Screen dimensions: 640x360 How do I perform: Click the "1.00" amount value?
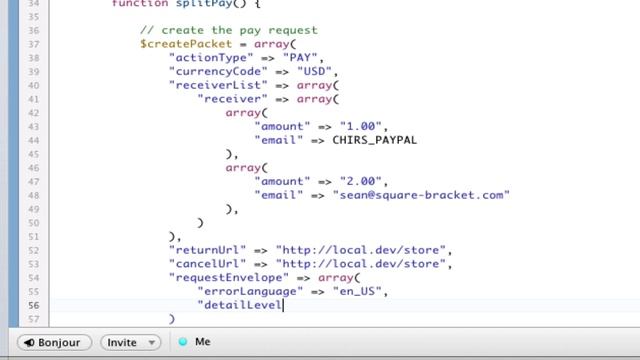360,126
